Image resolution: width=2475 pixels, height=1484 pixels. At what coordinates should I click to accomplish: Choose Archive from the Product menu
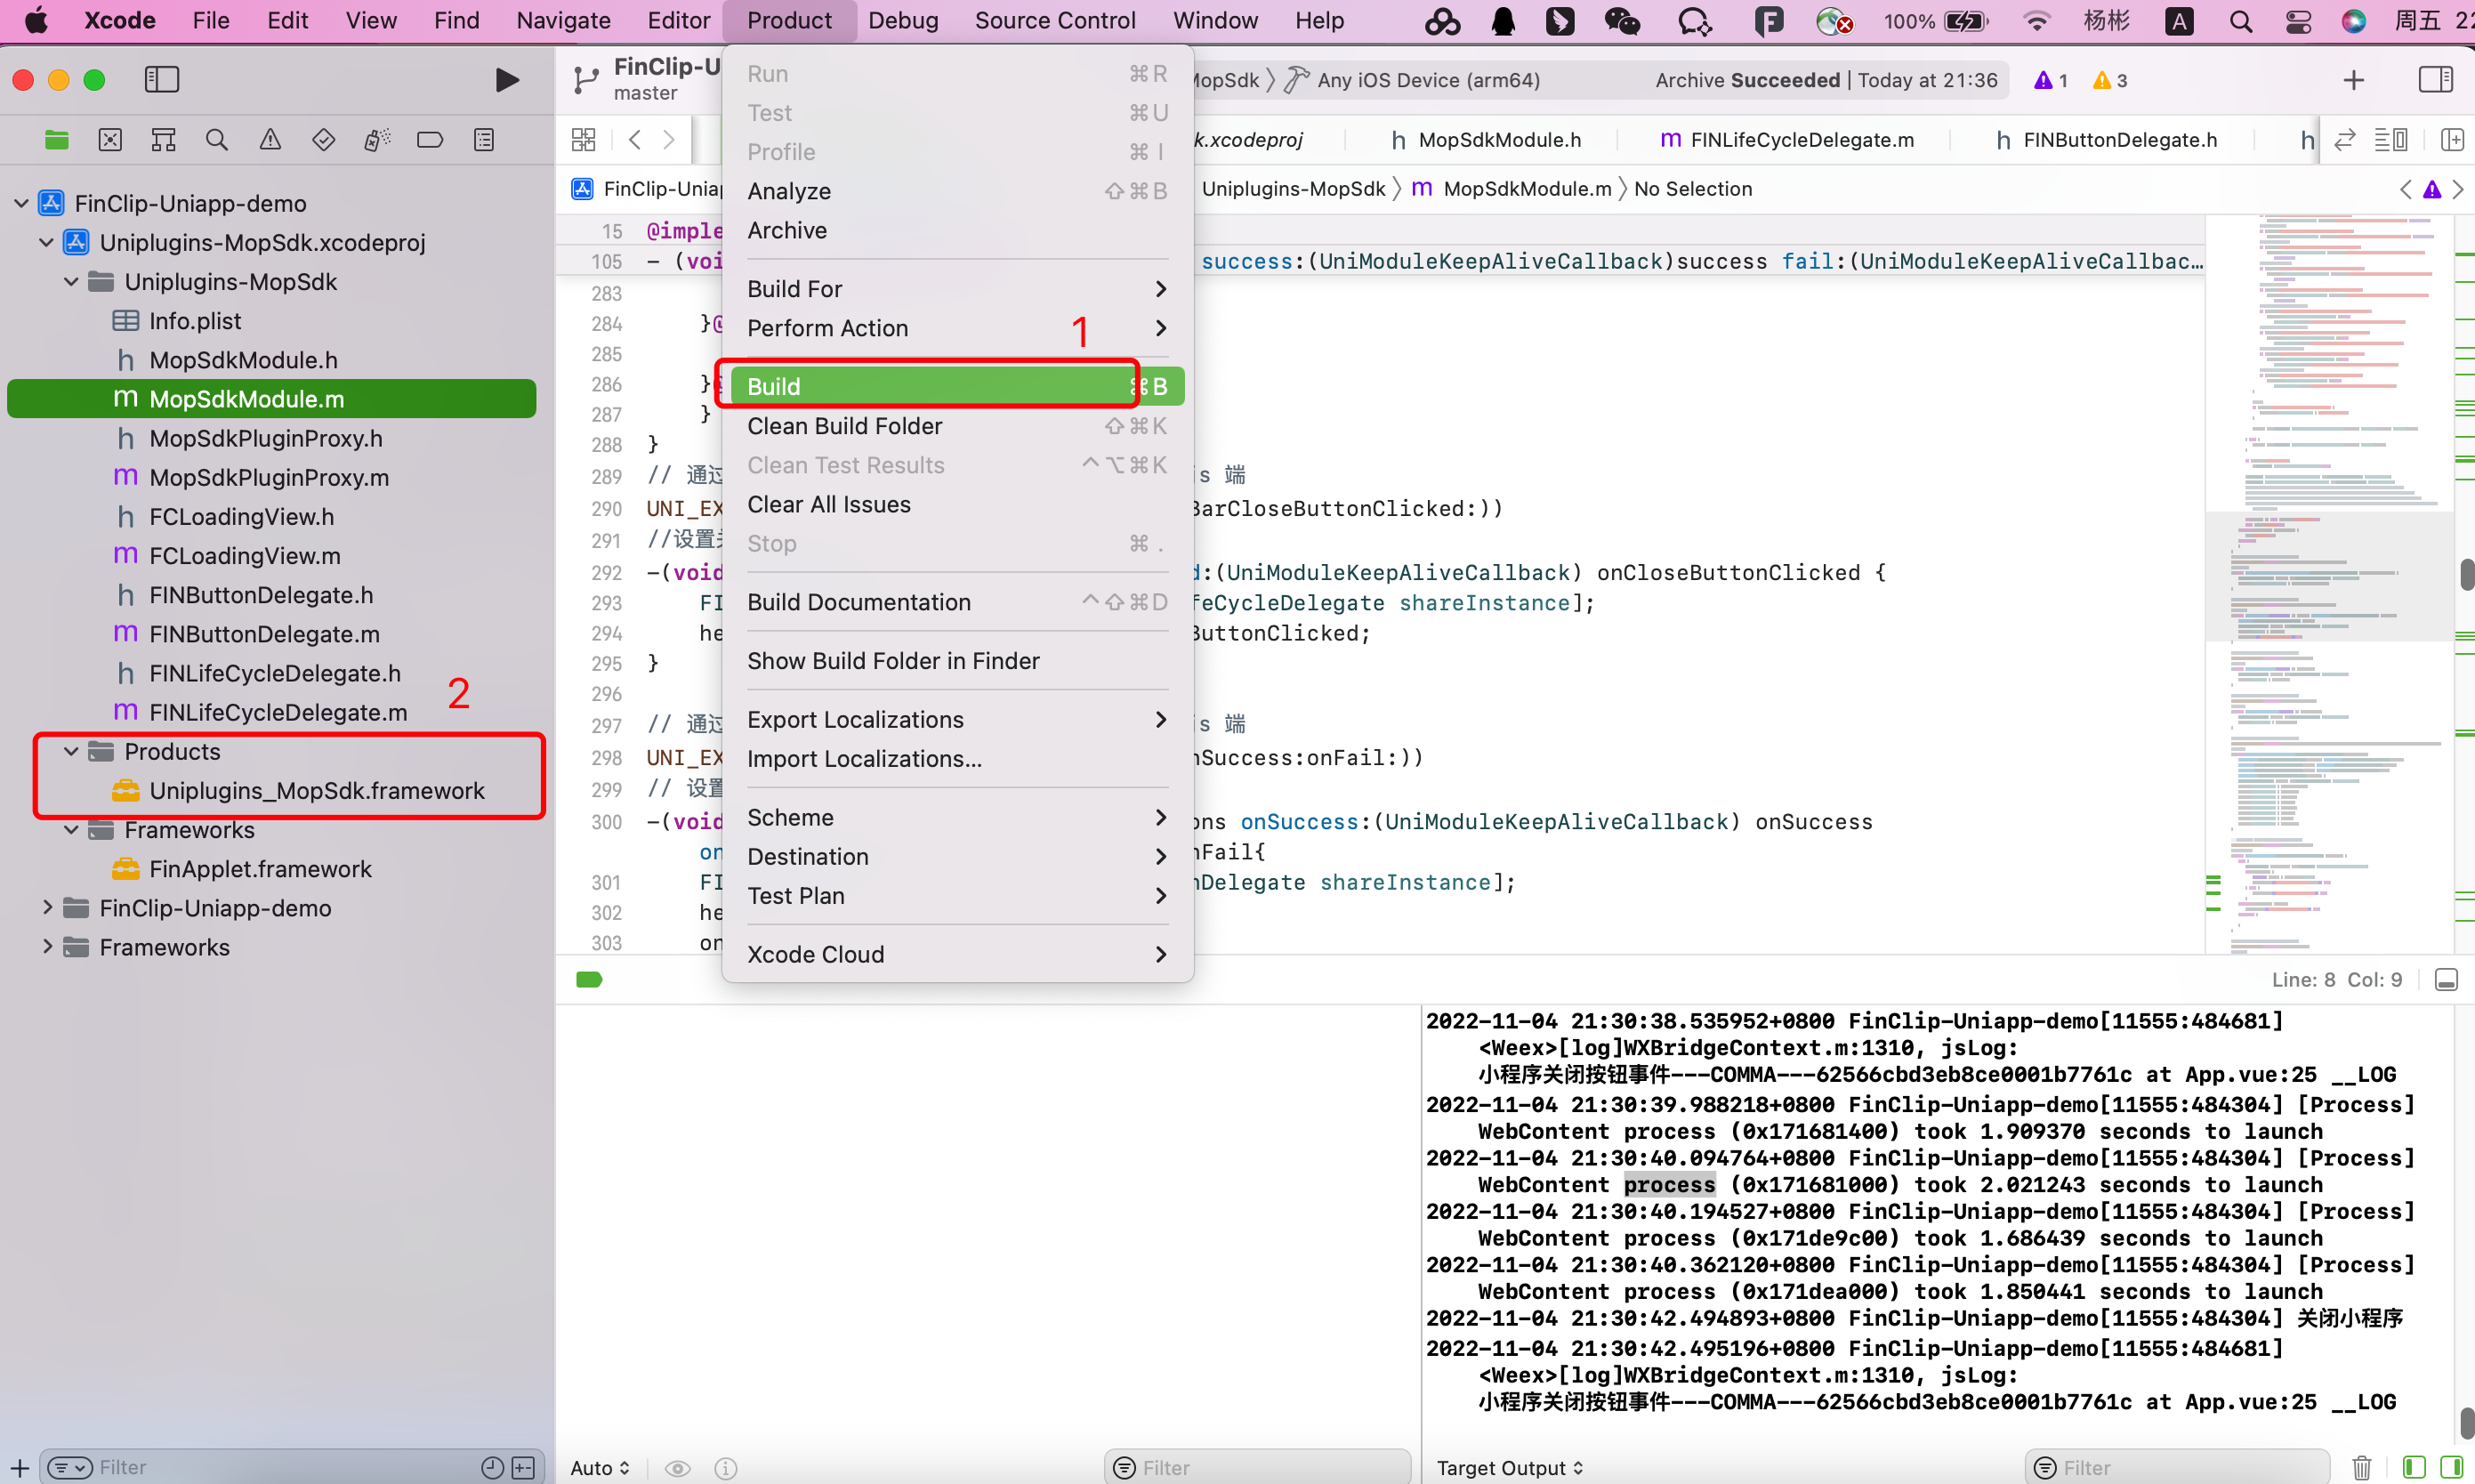957,230
